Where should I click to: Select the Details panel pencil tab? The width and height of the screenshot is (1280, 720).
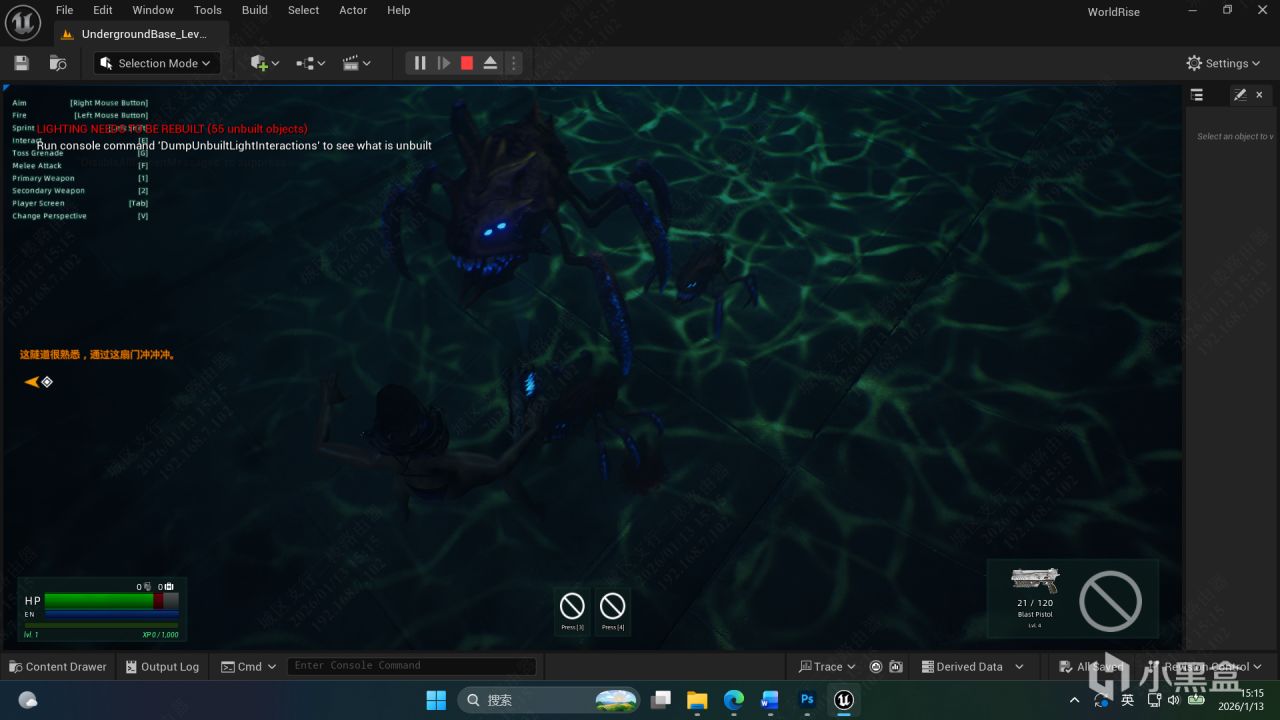coord(1240,95)
